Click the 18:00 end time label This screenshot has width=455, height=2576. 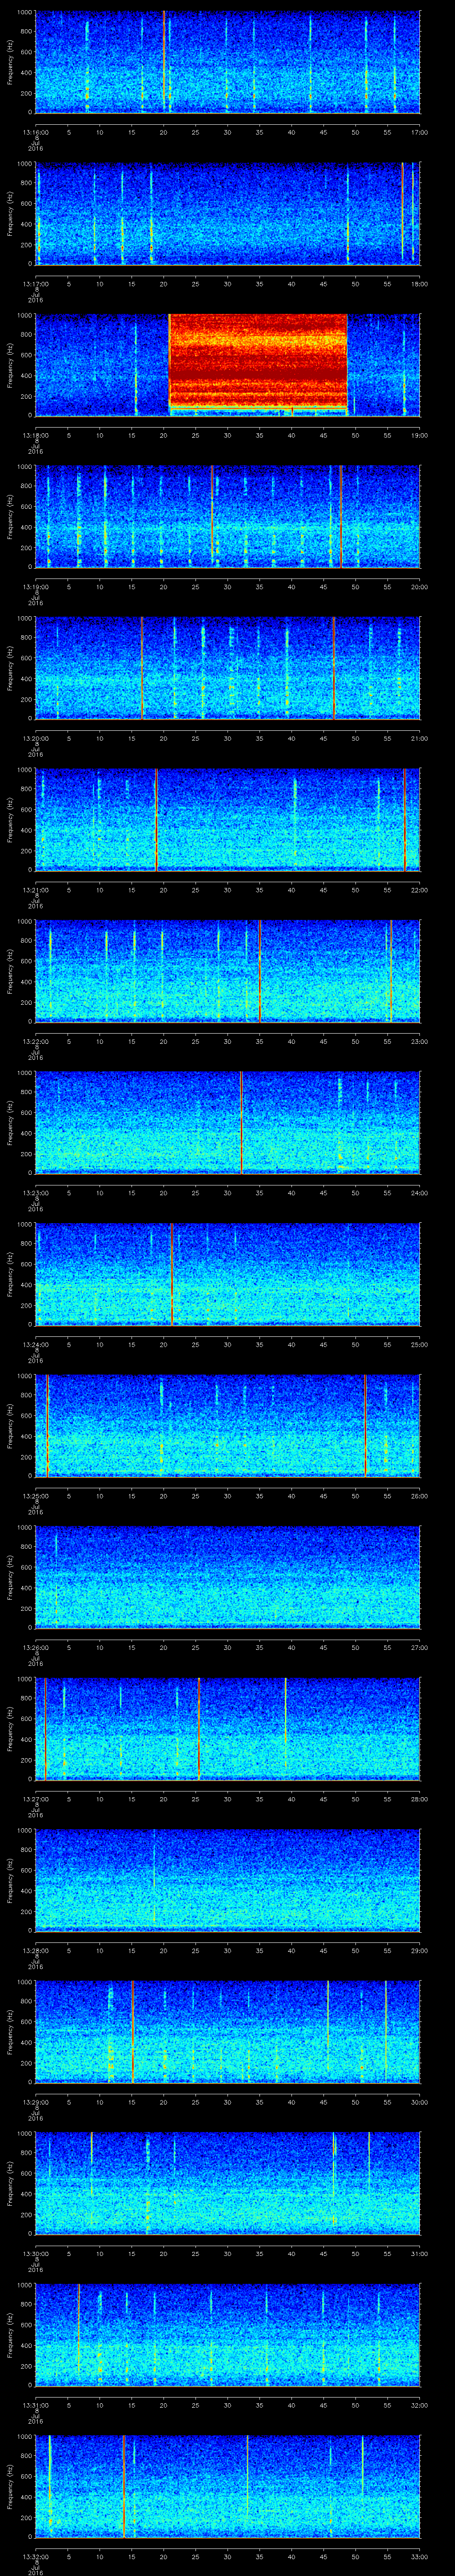click(419, 284)
